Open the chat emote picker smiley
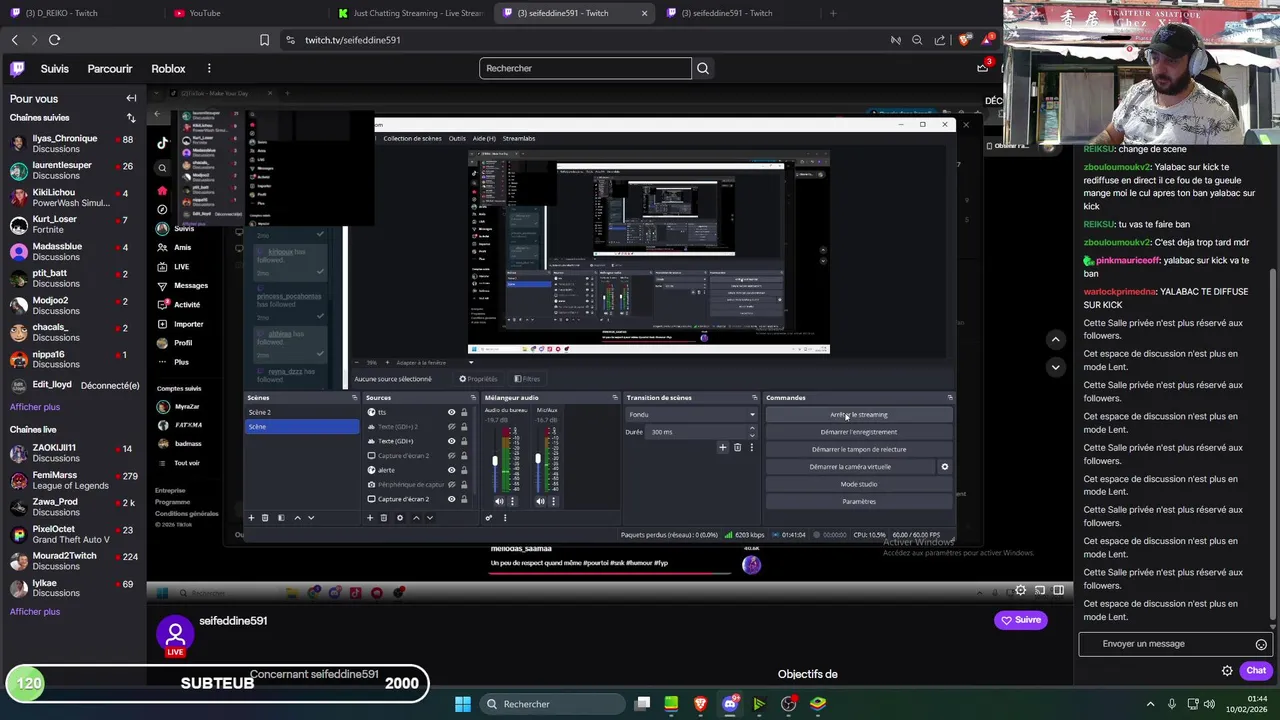The height and width of the screenshot is (720, 1280). click(x=1261, y=644)
